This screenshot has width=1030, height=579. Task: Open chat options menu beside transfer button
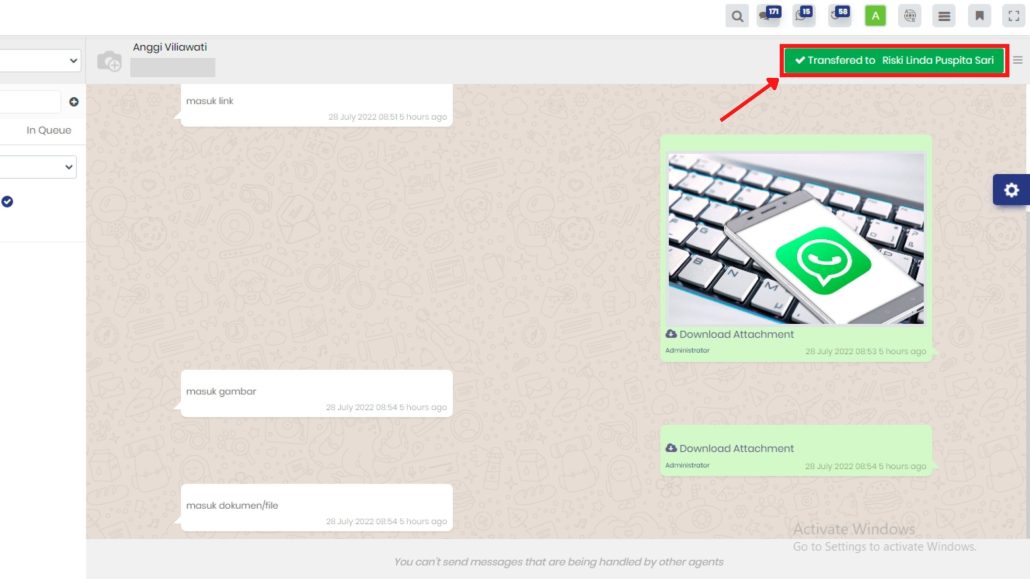(1018, 60)
